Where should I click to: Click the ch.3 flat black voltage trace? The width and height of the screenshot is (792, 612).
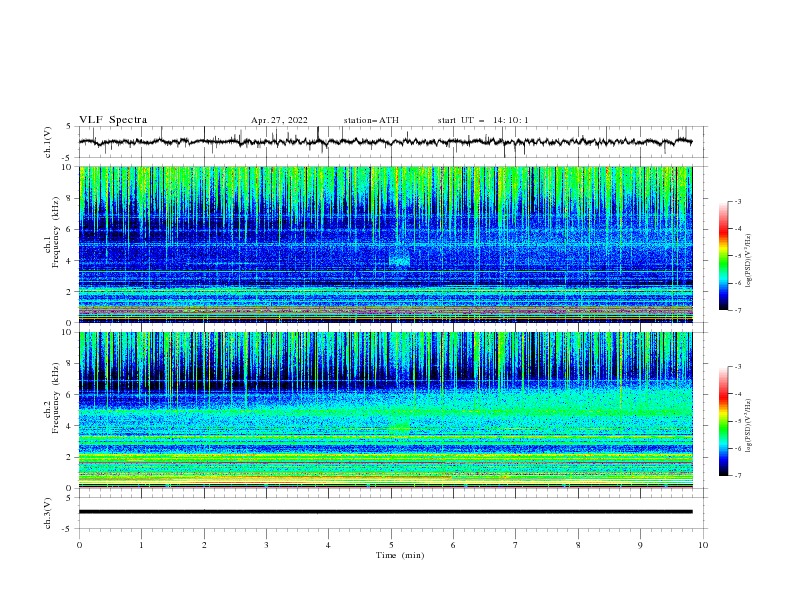[385, 512]
